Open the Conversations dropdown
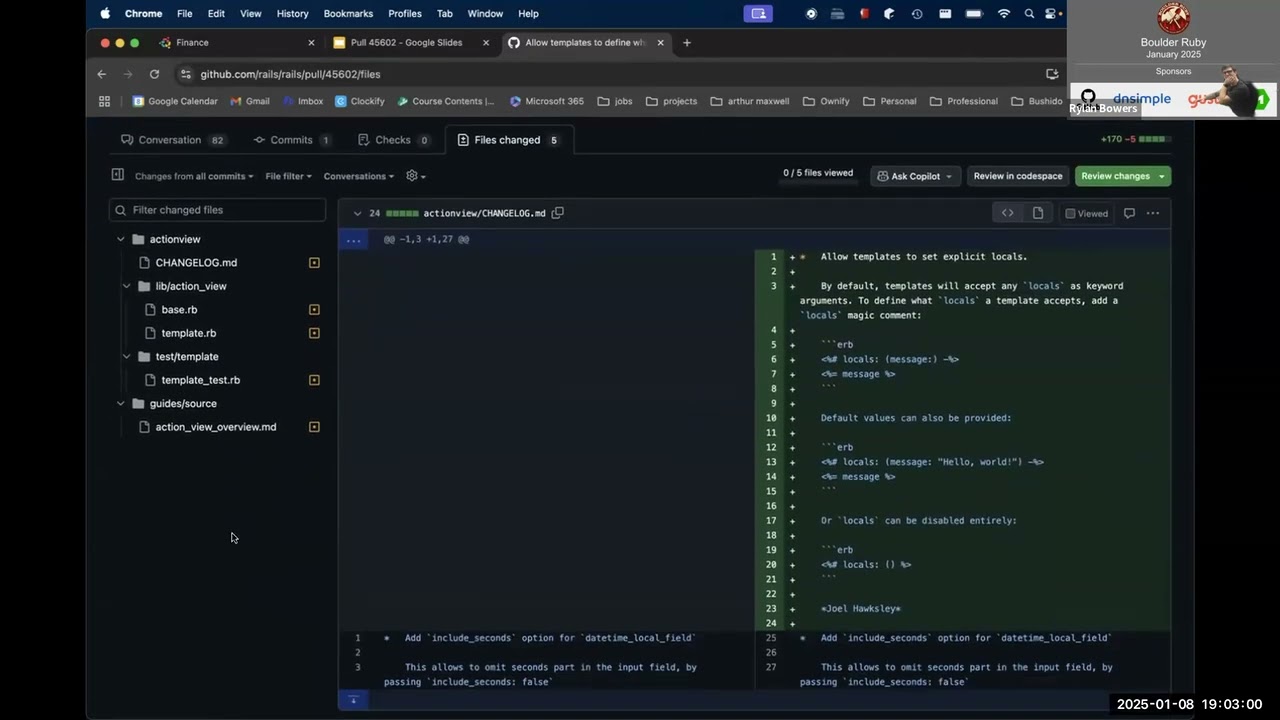 (x=359, y=176)
